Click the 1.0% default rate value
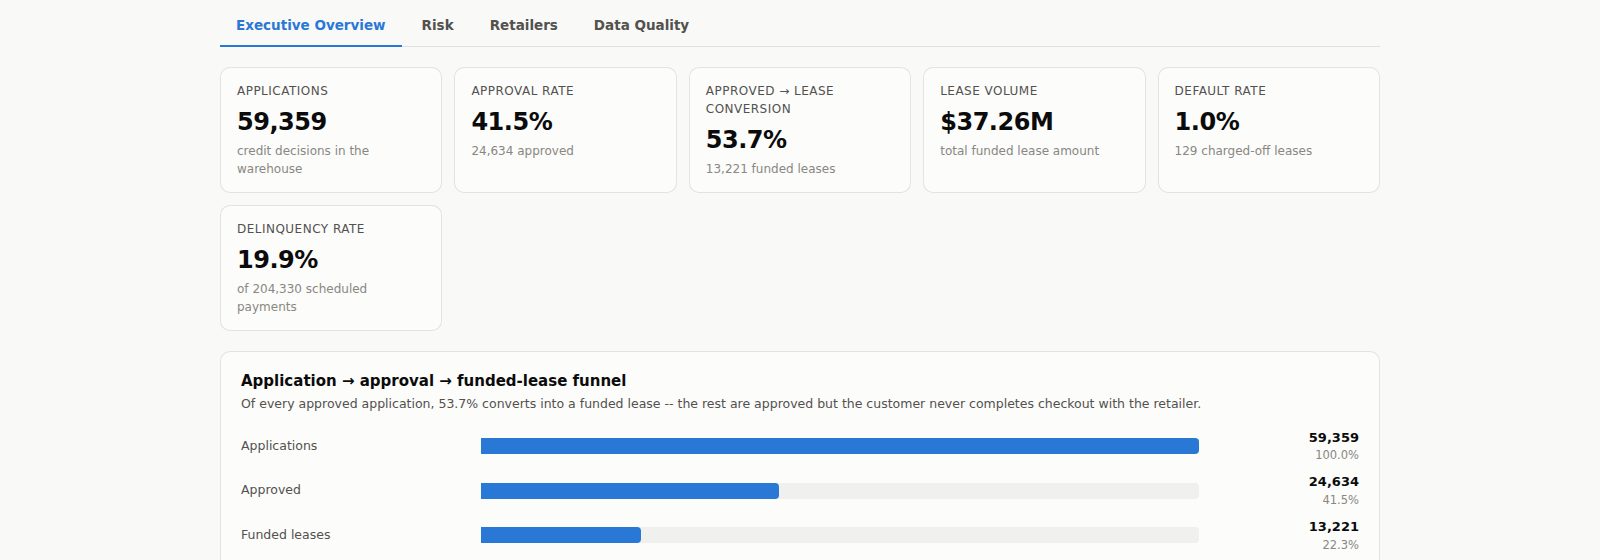Viewport: 1600px width, 560px height. pos(1207,122)
